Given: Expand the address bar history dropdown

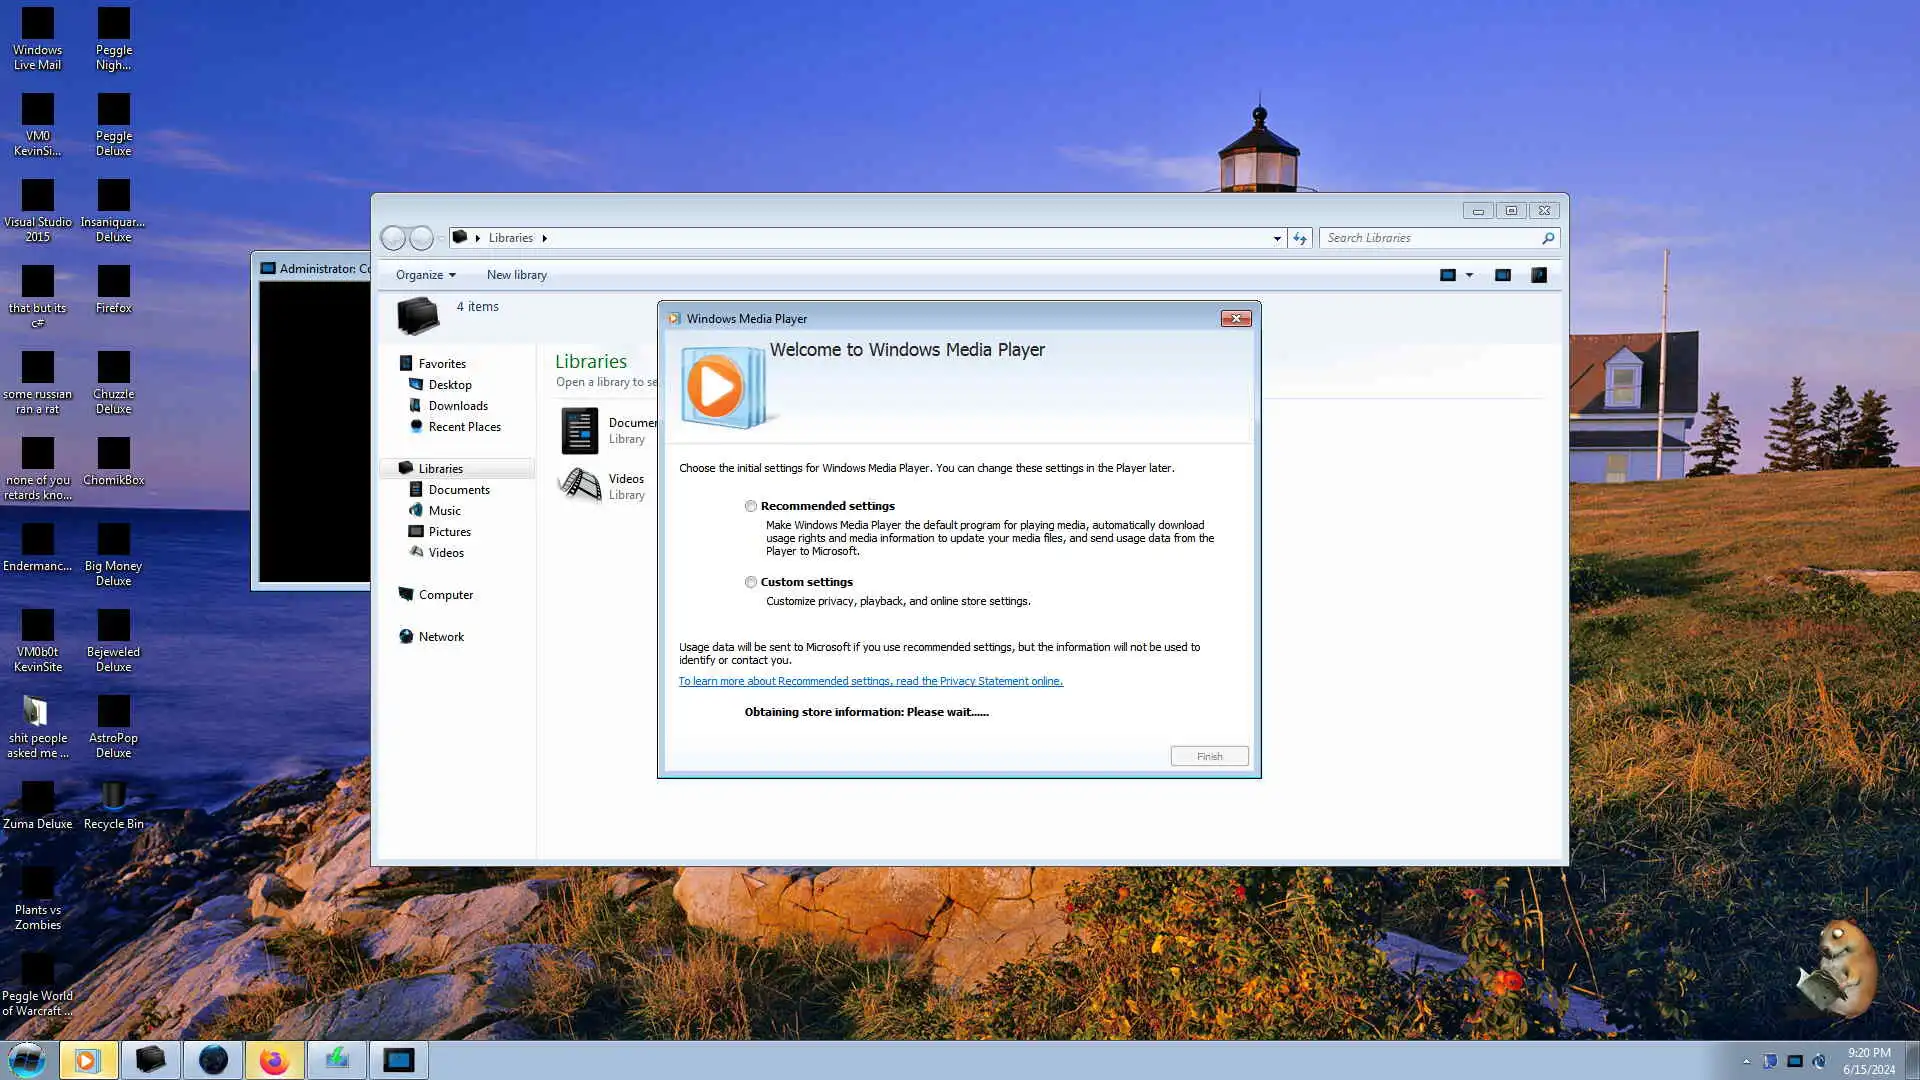Looking at the screenshot, I should 1277,238.
